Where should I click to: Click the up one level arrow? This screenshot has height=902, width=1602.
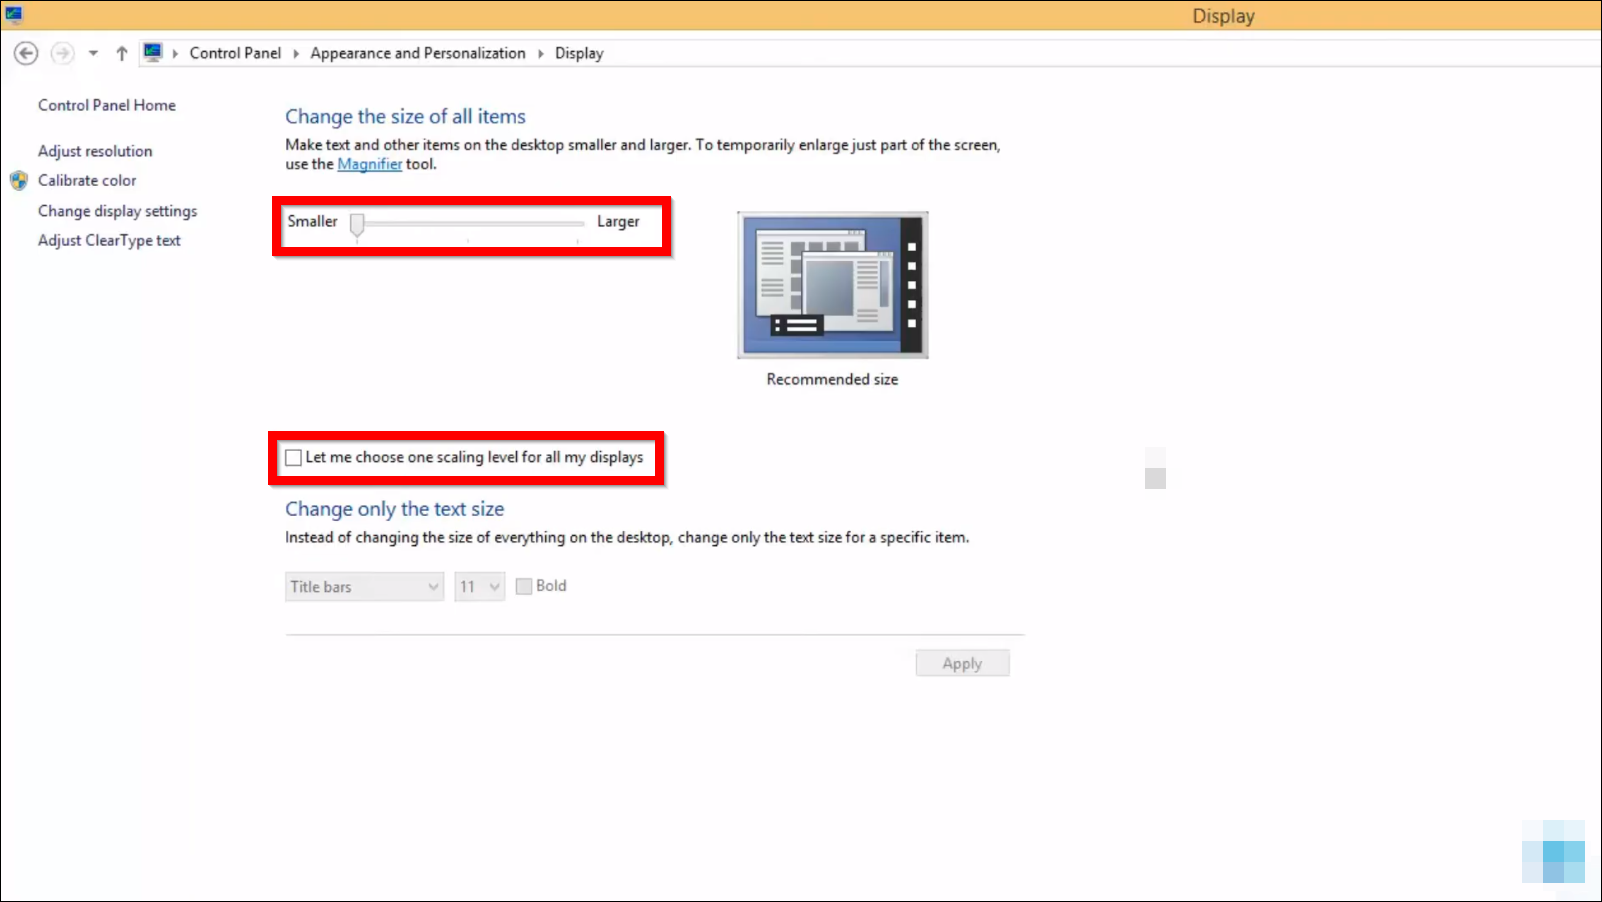[121, 53]
